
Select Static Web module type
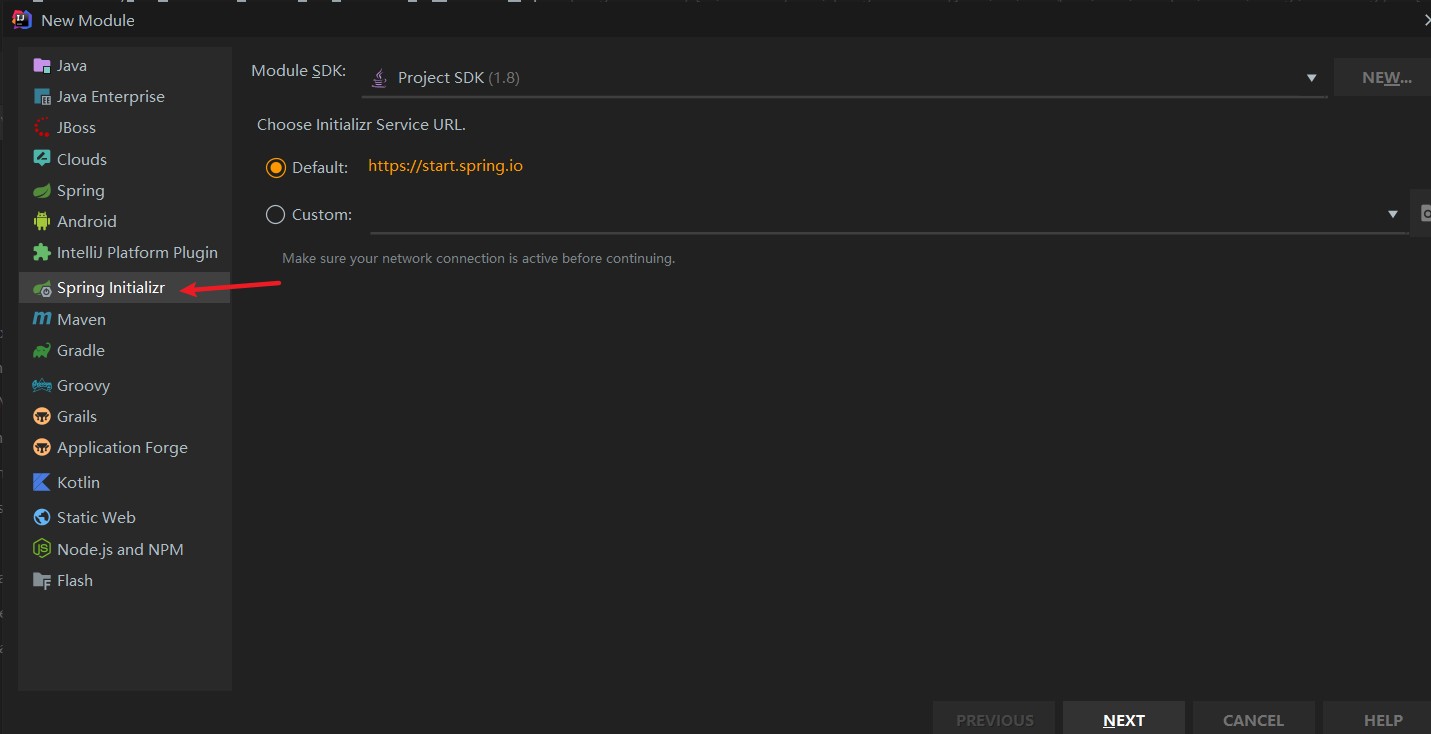124,517
